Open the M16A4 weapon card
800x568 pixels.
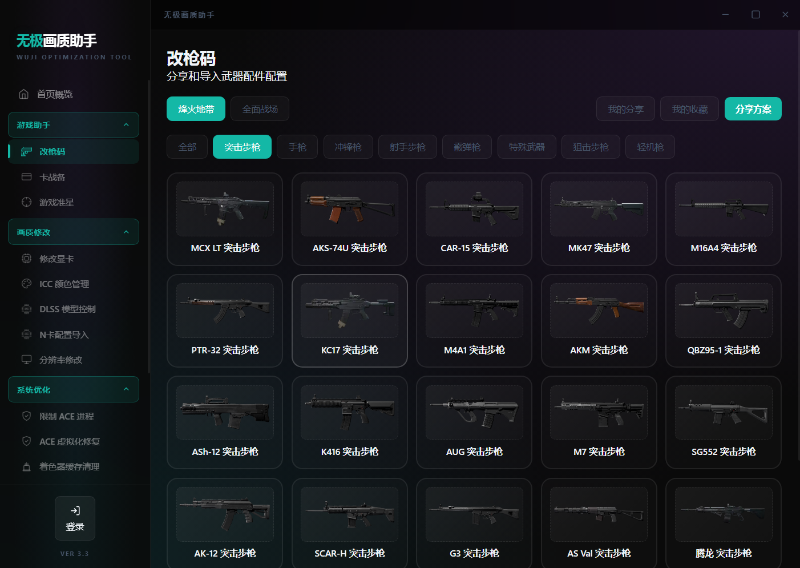(723, 219)
